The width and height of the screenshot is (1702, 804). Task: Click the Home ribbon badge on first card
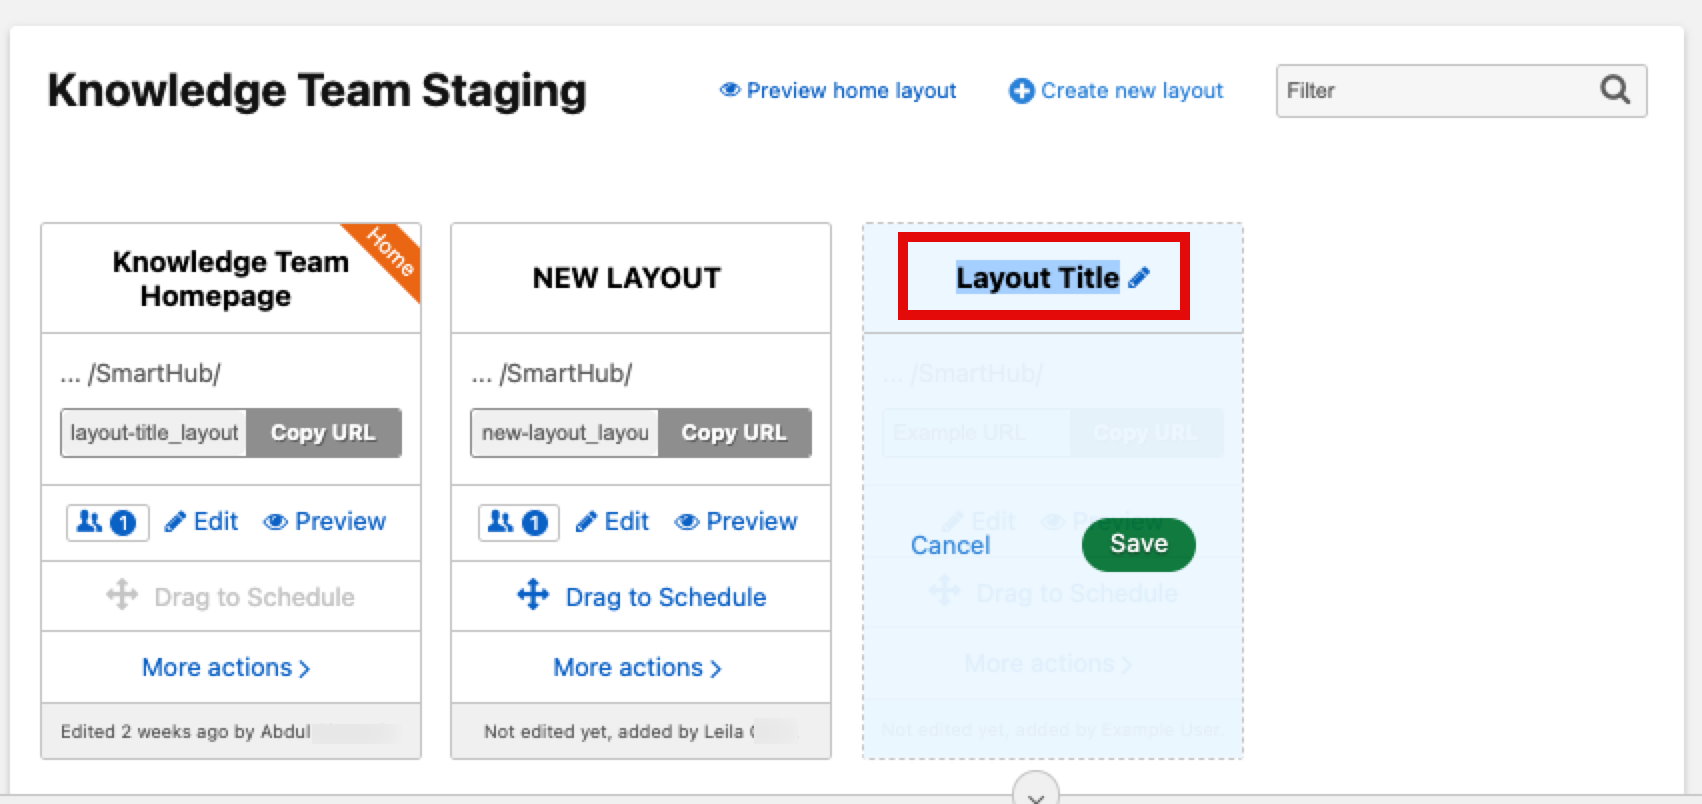389,252
